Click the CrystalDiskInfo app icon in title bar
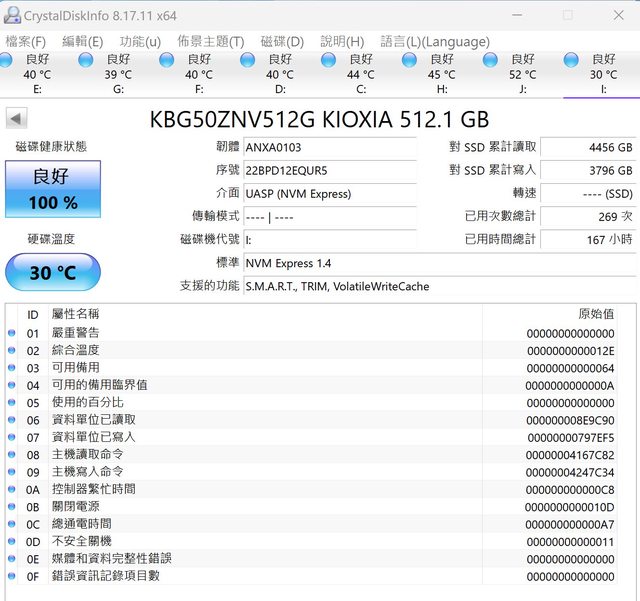 (12, 15)
